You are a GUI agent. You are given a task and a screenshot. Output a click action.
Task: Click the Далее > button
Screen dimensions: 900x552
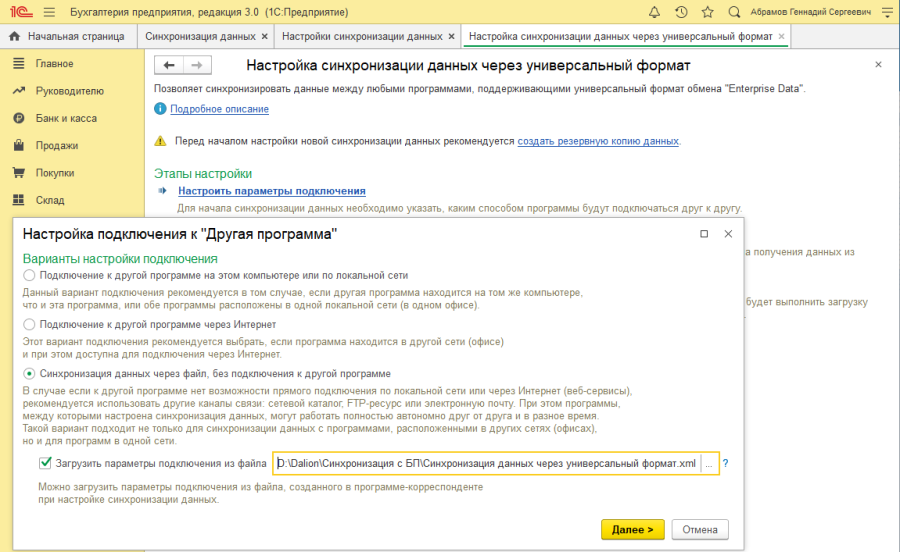pos(633,530)
